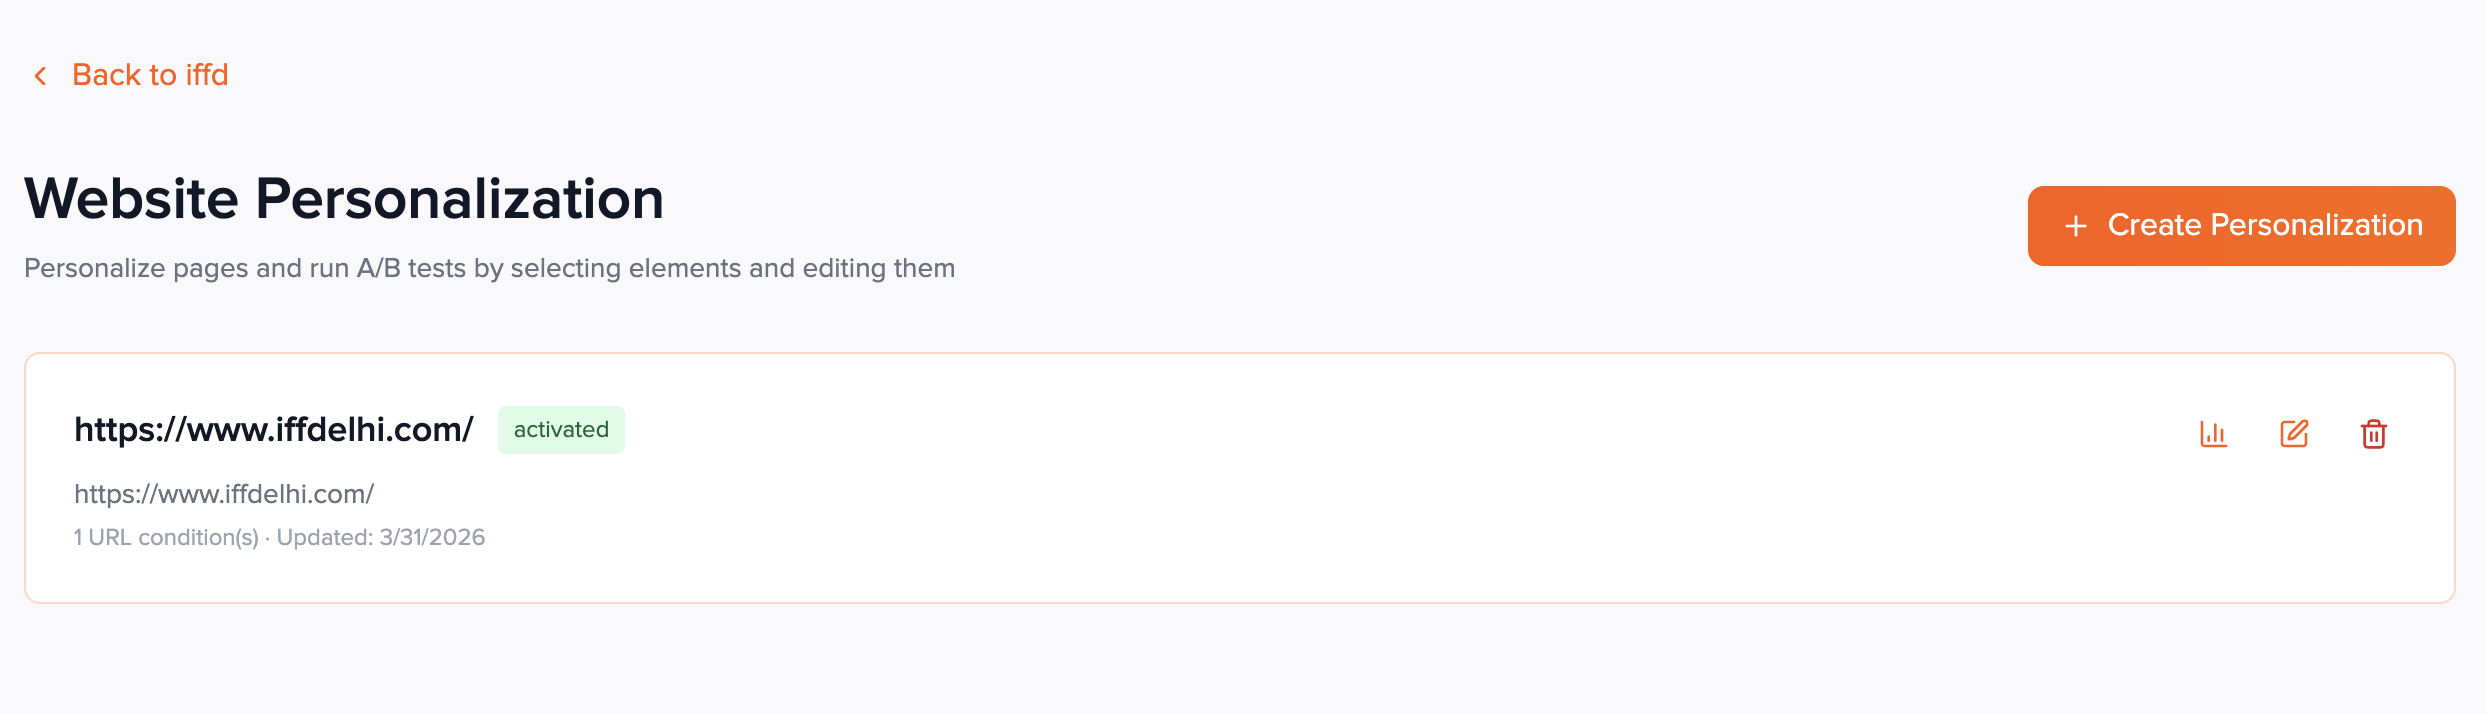The image size is (2486, 714).
Task: Click the edit pencil icon
Action: (2294, 434)
